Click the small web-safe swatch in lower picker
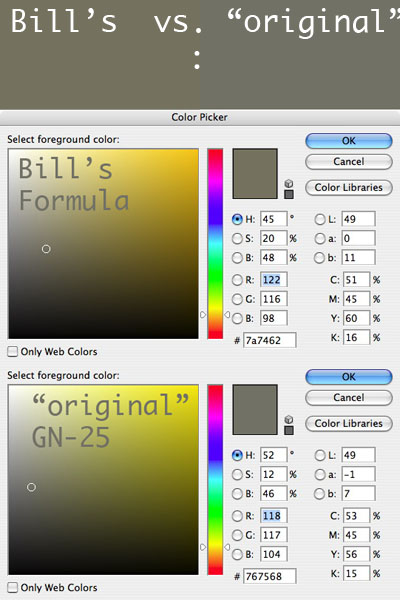Viewport: 400px width, 600px height. coord(289,430)
